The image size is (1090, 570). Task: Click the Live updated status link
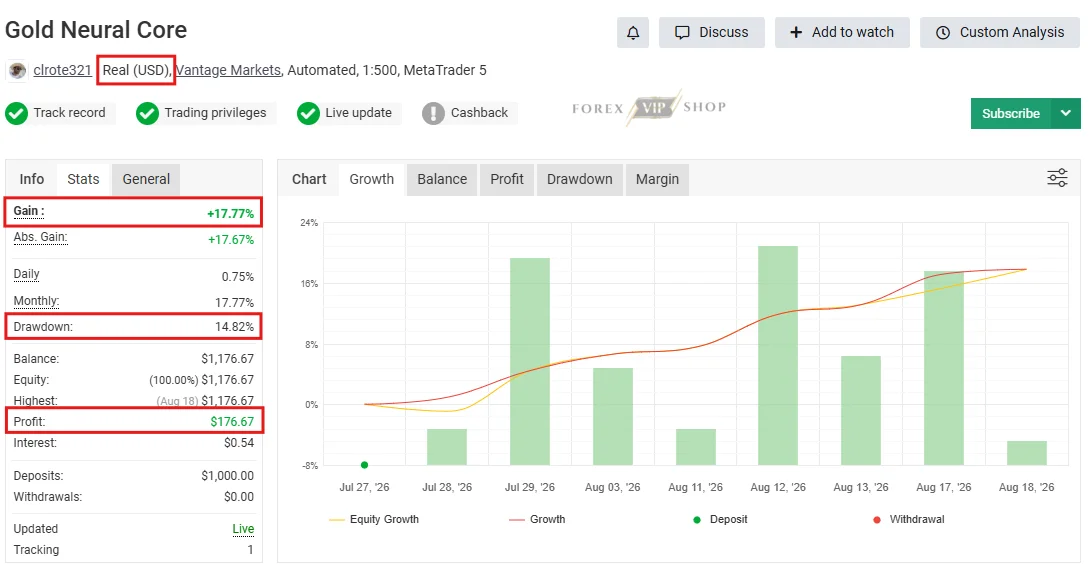point(243,529)
